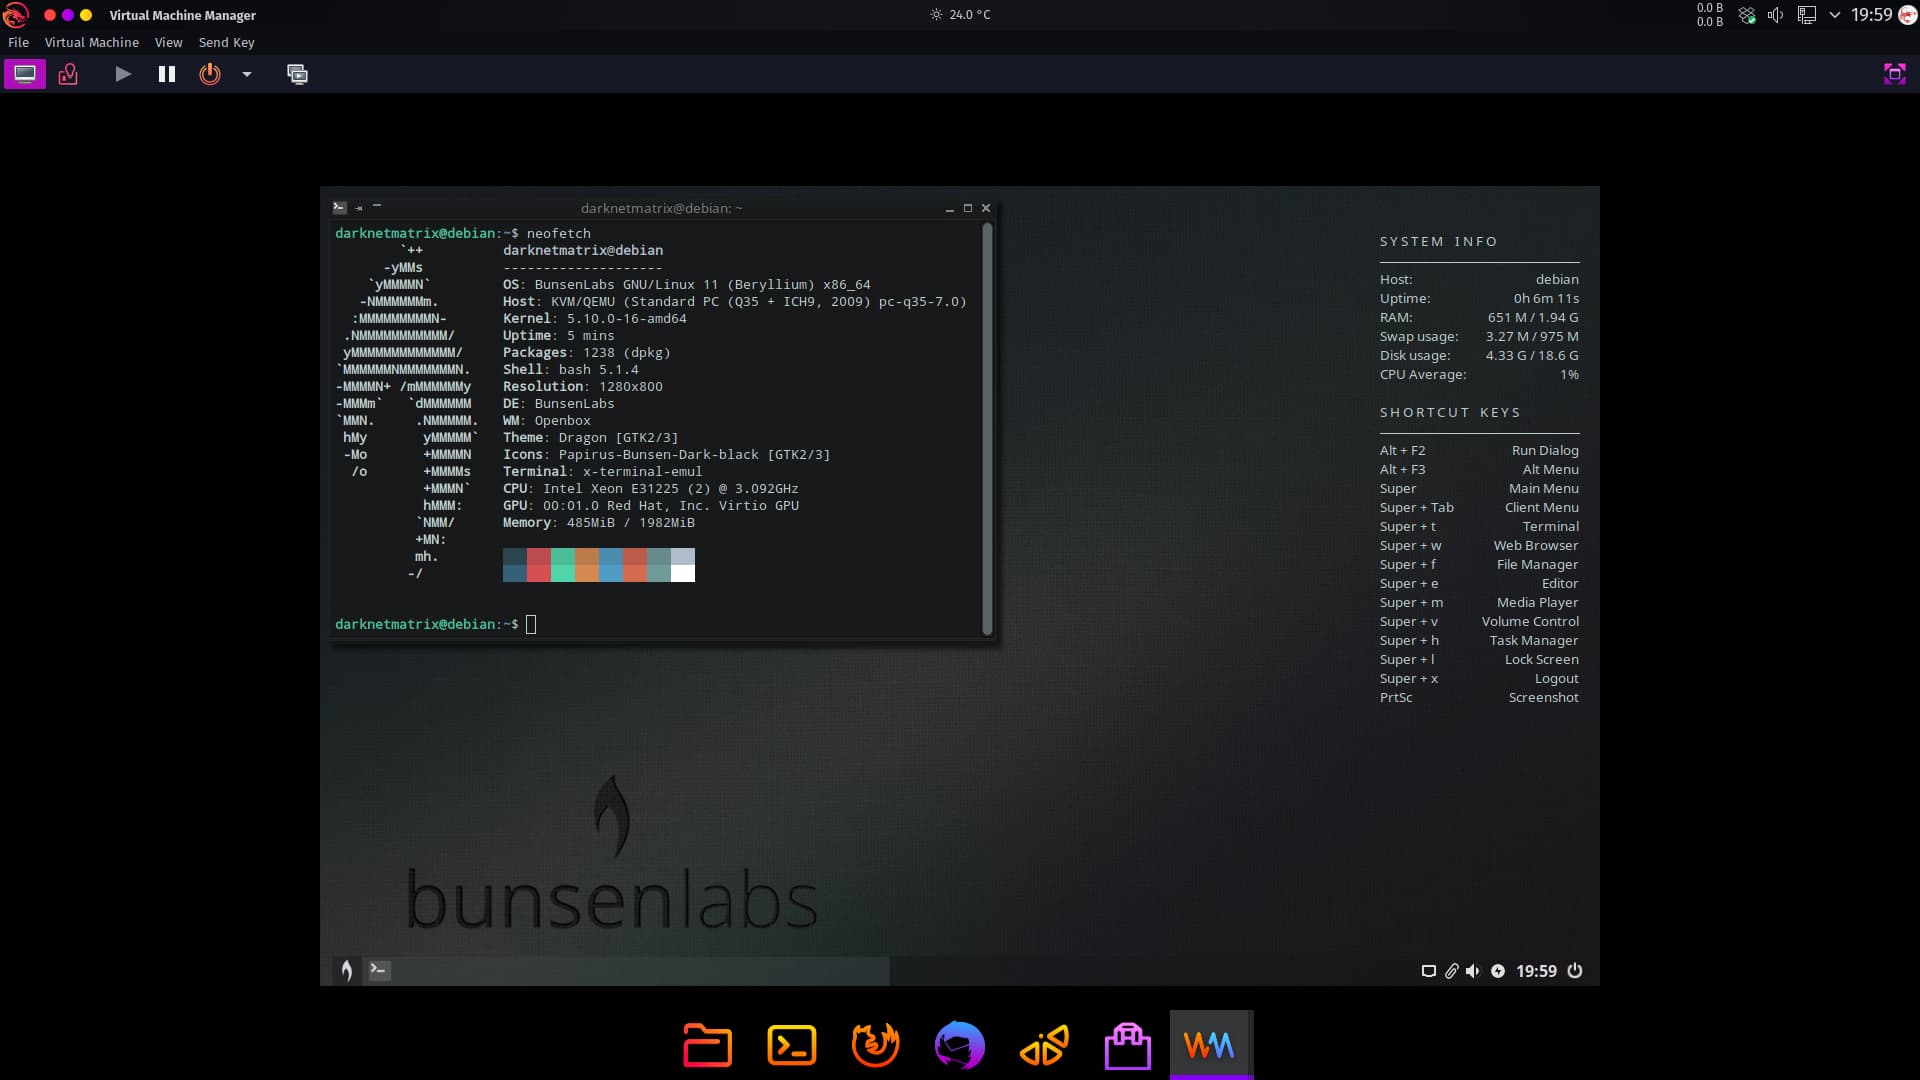Click the SYSTEM INFO heading on desktop
Screen dimensions: 1920x1080
tap(1439, 242)
